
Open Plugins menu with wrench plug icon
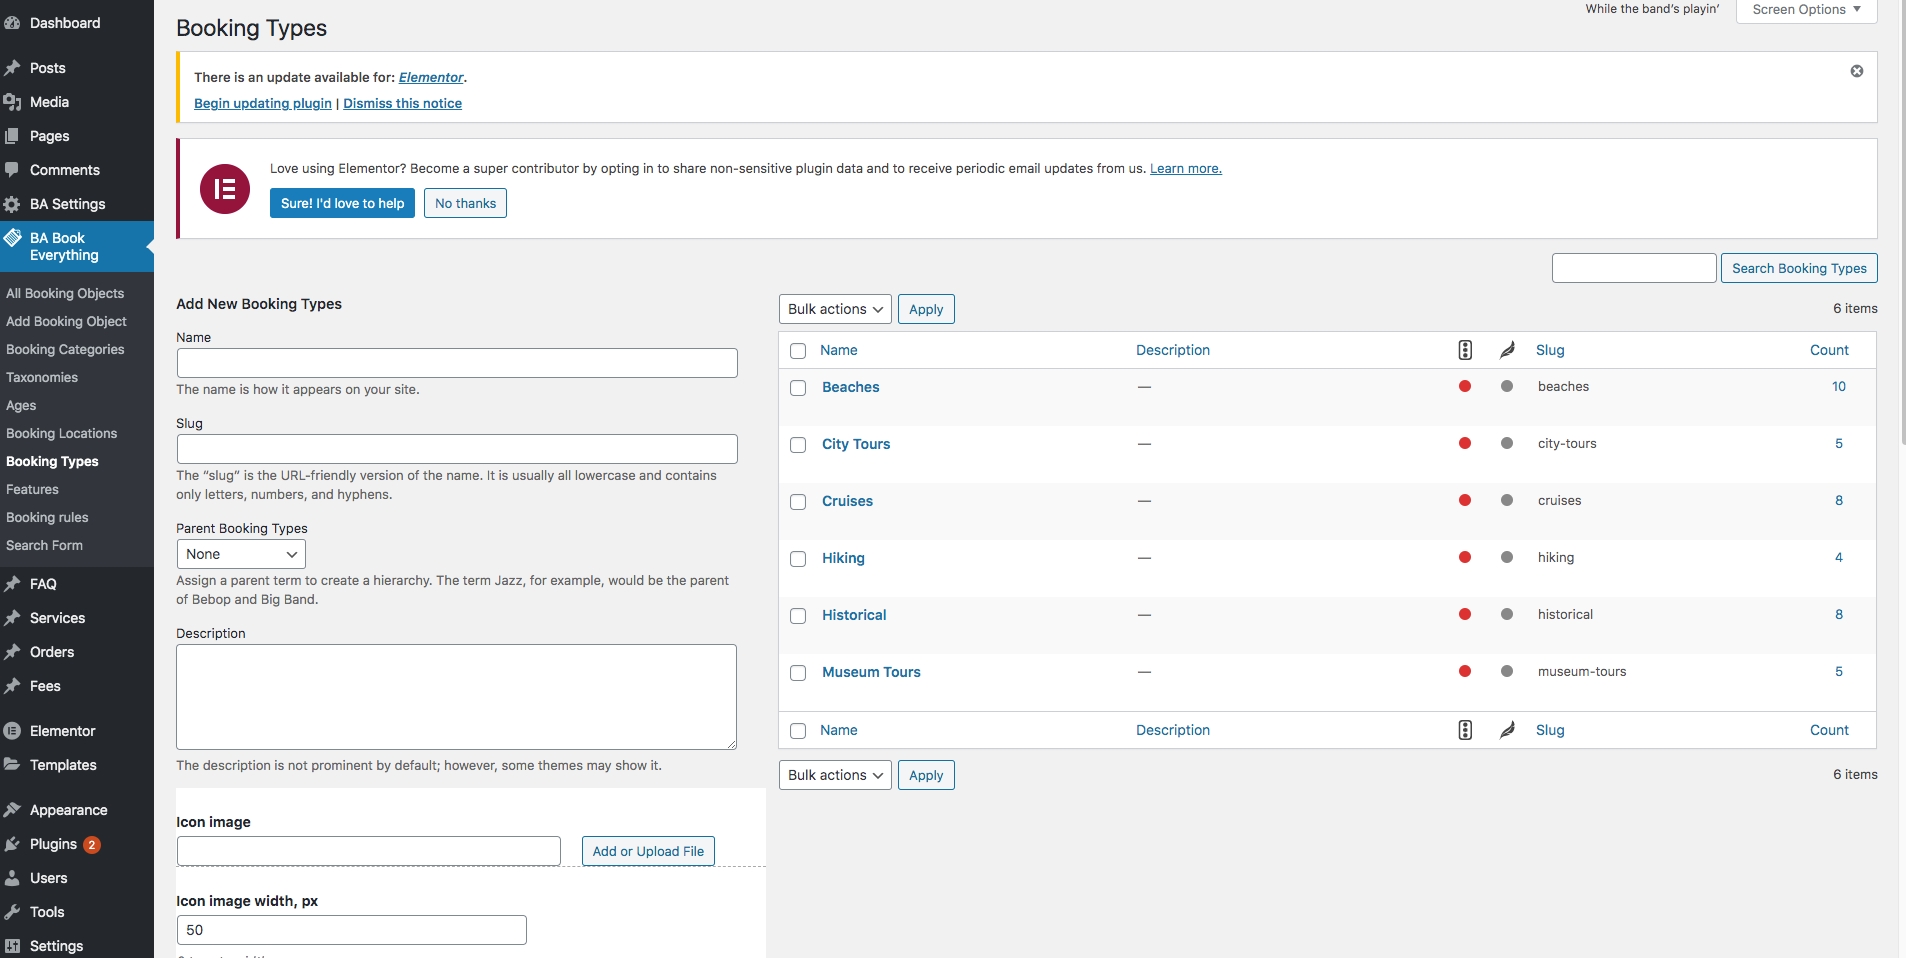(x=13, y=844)
